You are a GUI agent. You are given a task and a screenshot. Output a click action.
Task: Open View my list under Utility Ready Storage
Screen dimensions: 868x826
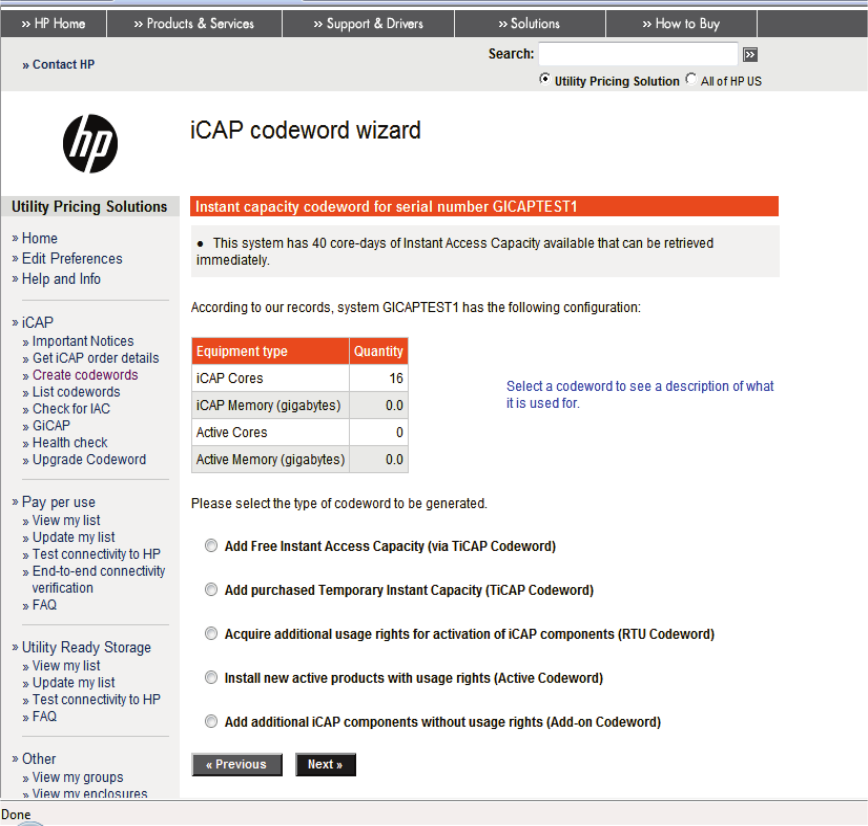tap(66, 665)
